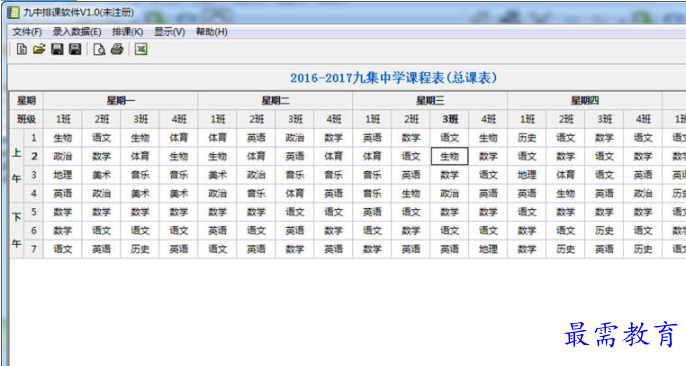Click the 上午 morning row label

(x=17, y=165)
